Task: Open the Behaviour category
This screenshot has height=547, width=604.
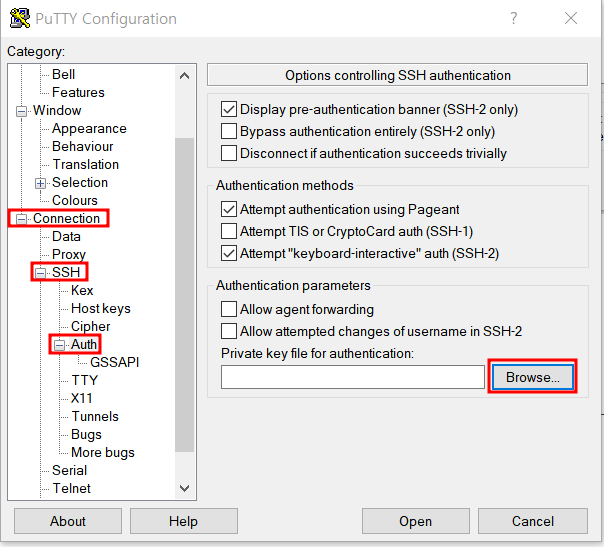Action: tap(82, 146)
